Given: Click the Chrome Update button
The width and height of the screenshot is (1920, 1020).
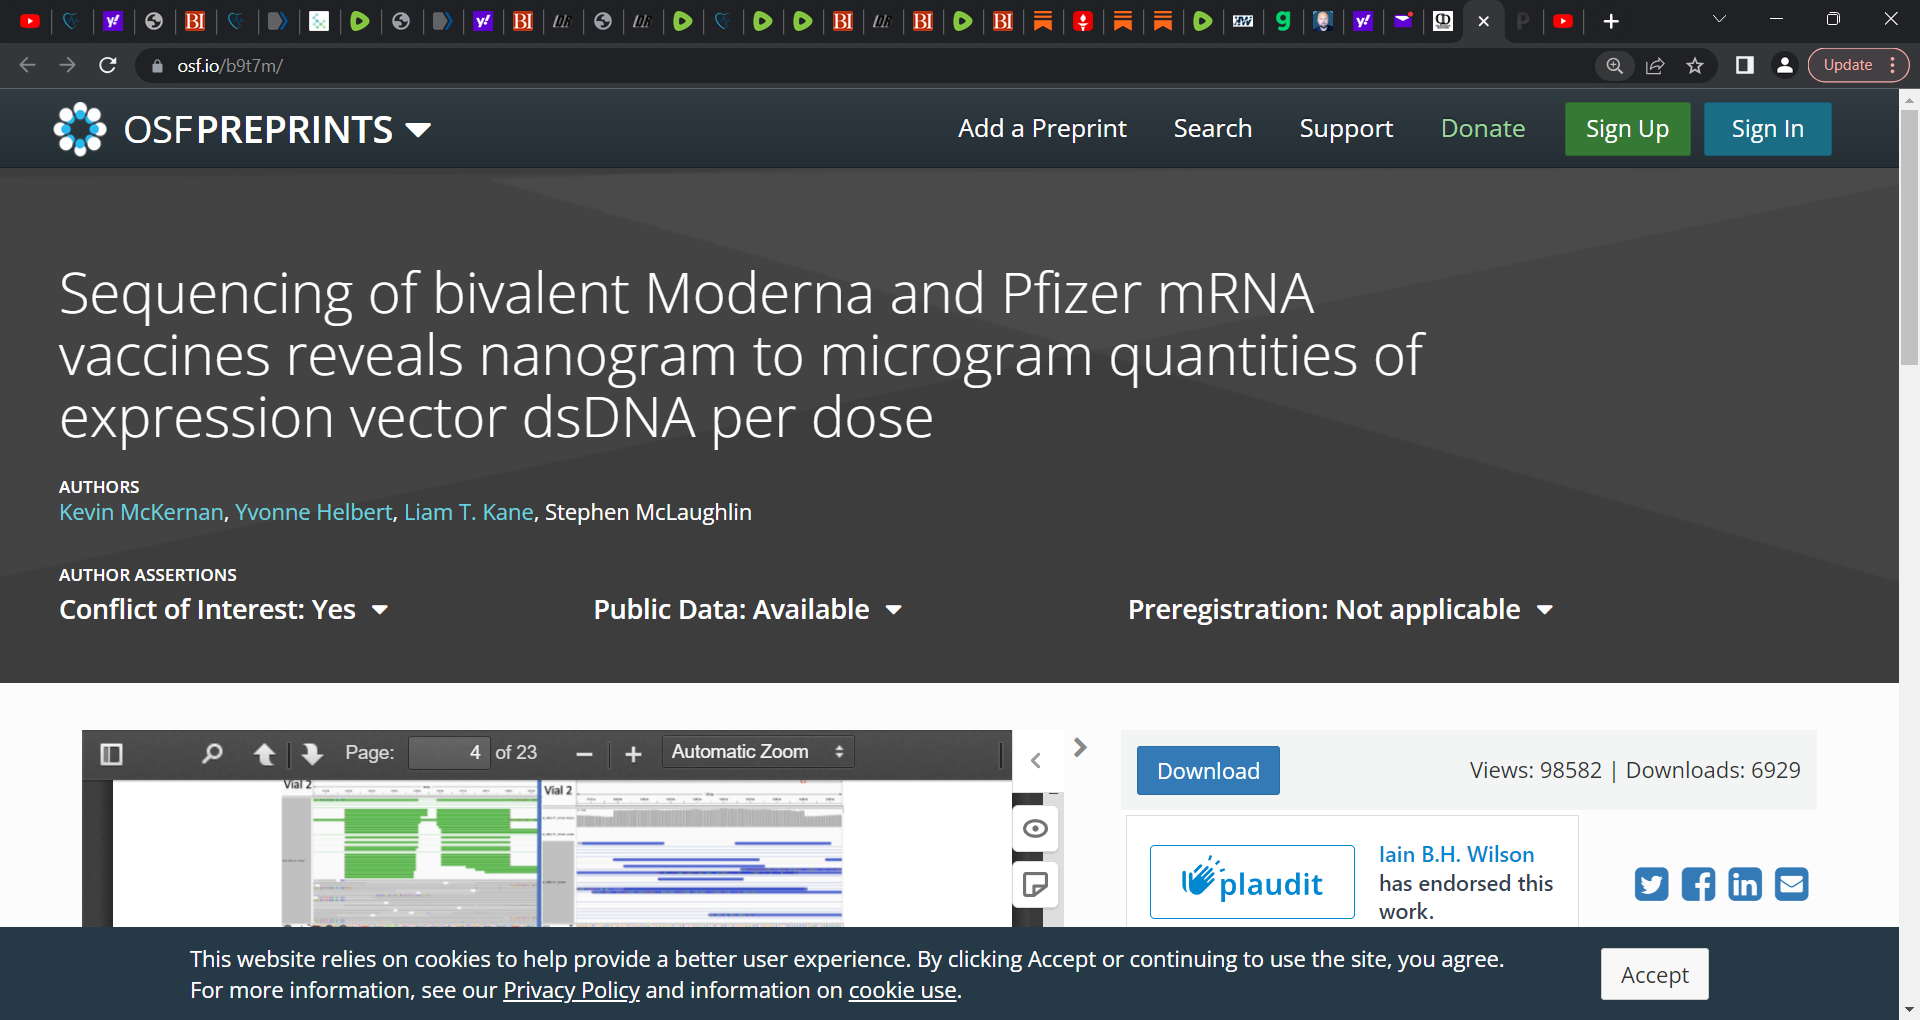Looking at the screenshot, I should [x=1858, y=65].
